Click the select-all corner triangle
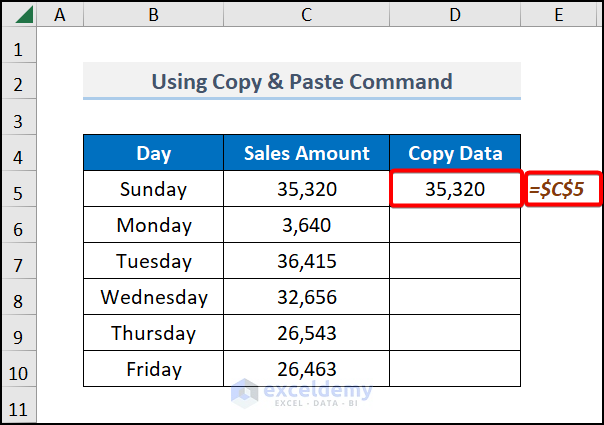Image resolution: width=604 pixels, height=425 pixels. (20, 14)
